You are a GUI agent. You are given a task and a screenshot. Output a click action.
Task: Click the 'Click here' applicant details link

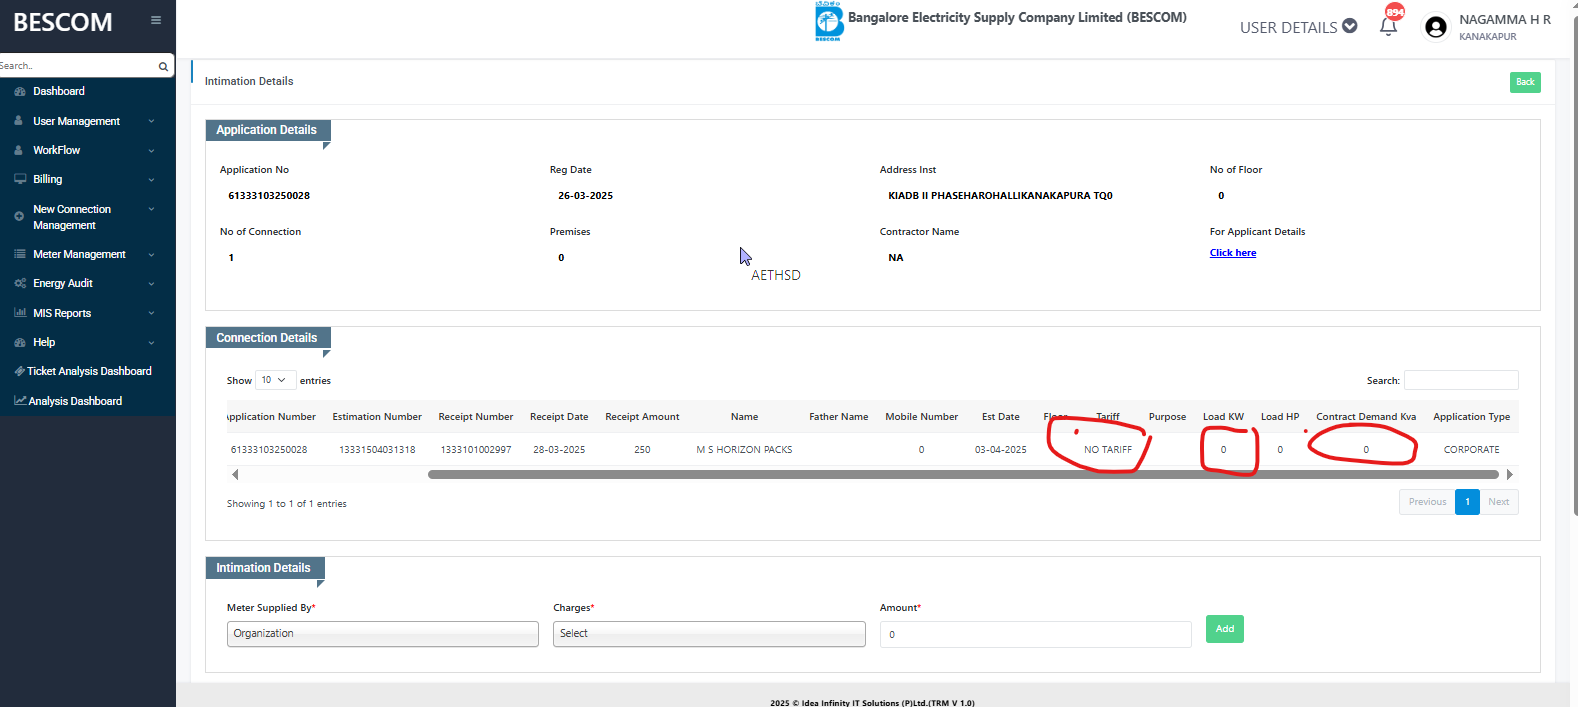pyautogui.click(x=1233, y=253)
